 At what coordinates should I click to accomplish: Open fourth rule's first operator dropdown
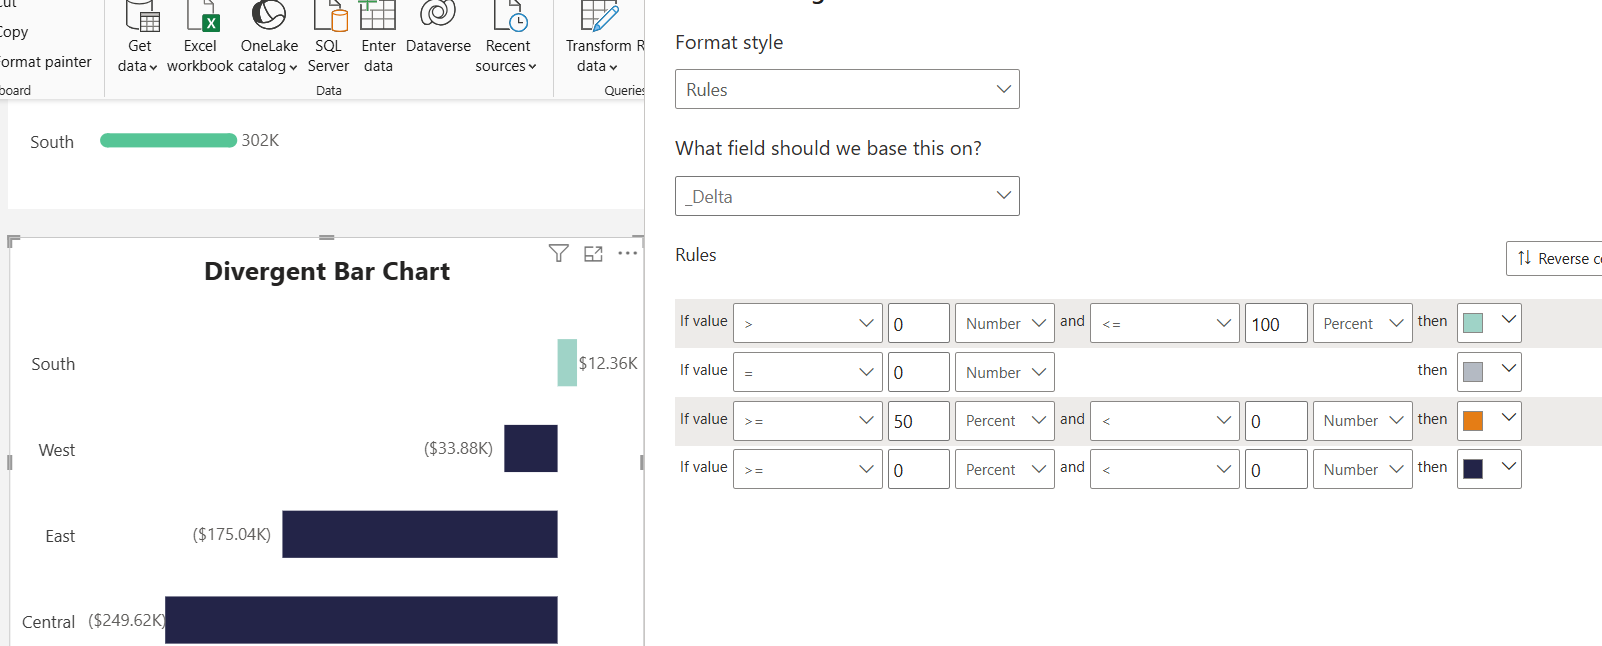click(x=808, y=469)
